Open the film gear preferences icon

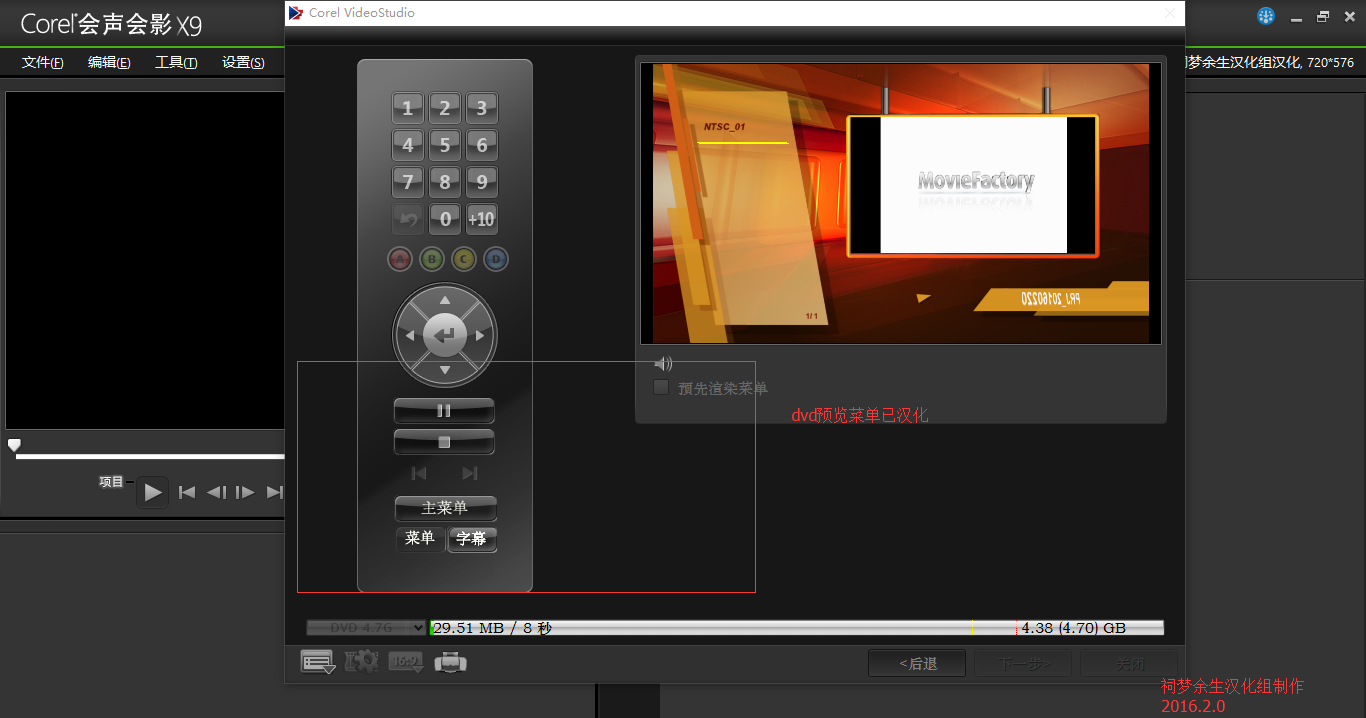361,662
